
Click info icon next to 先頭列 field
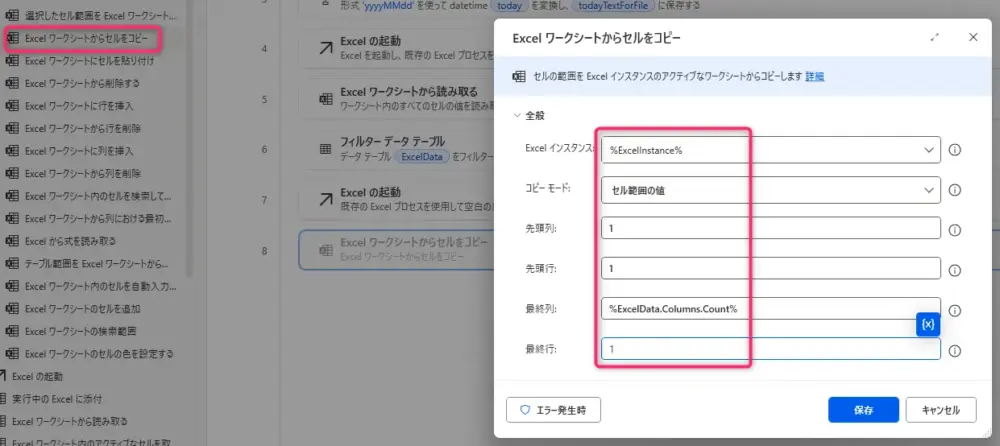(x=954, y=229)
